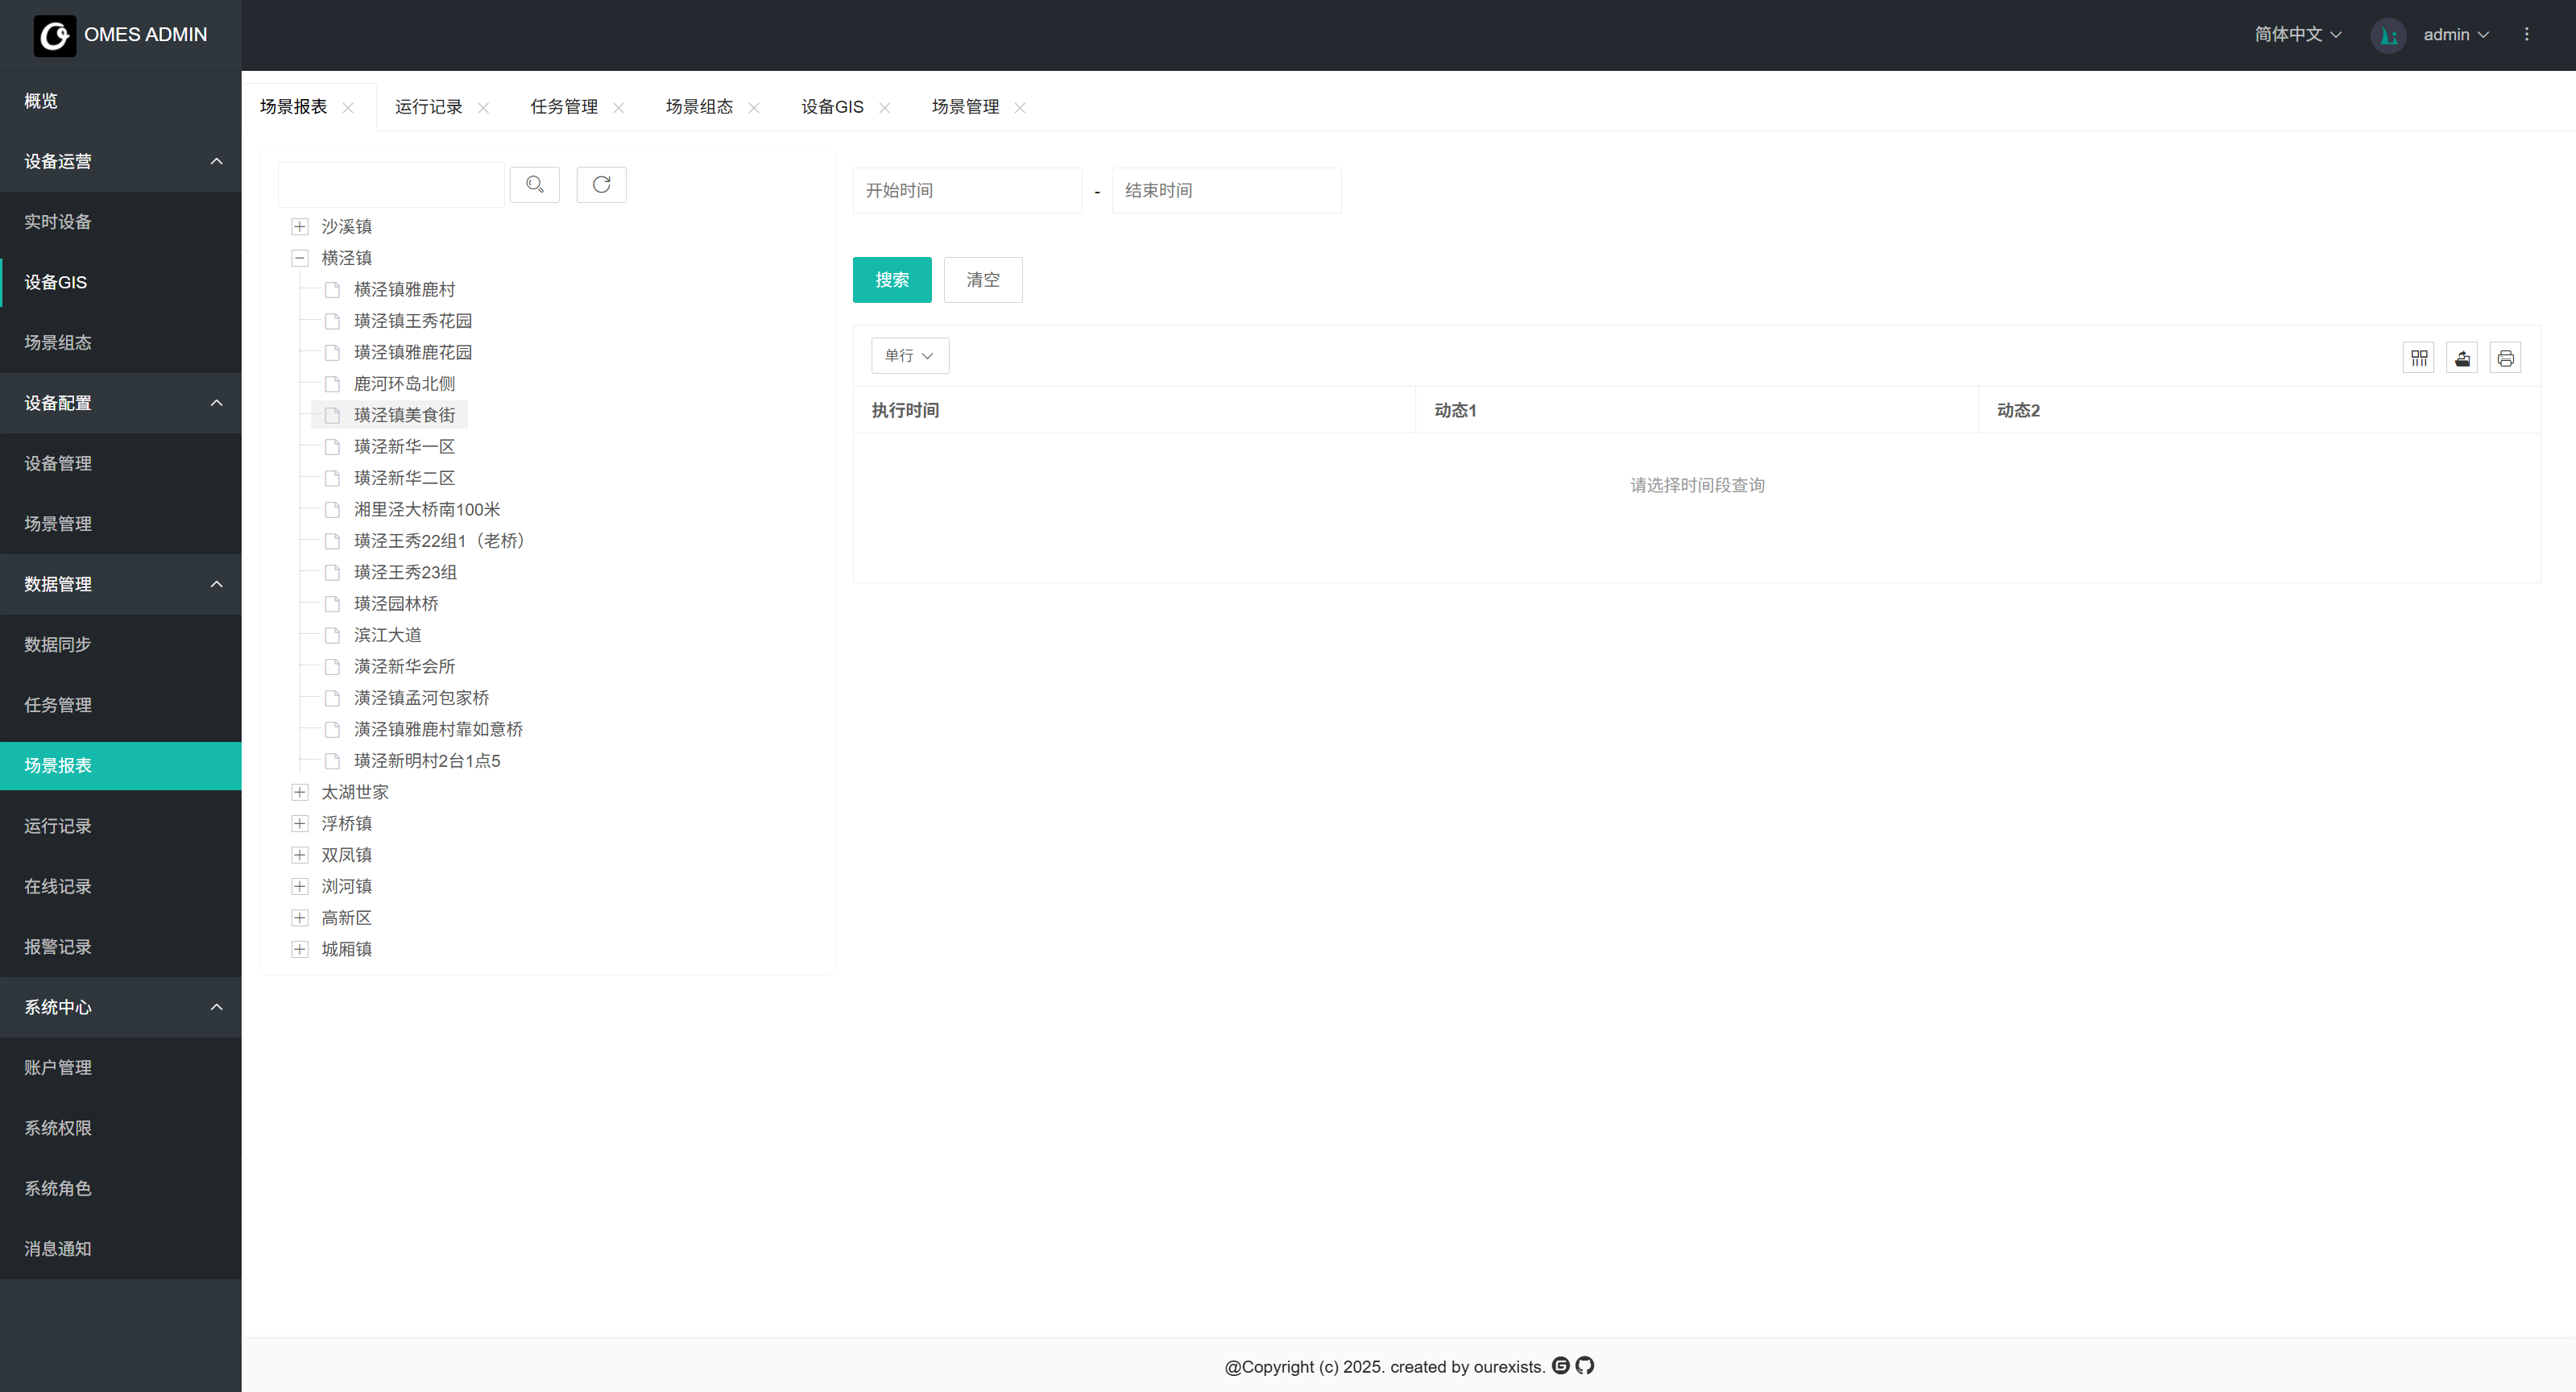Image resolution: width=2576 pixels, height=1392 pixels.
Task: Expand the 太湖世家 tree node
Action: point(299,792)
